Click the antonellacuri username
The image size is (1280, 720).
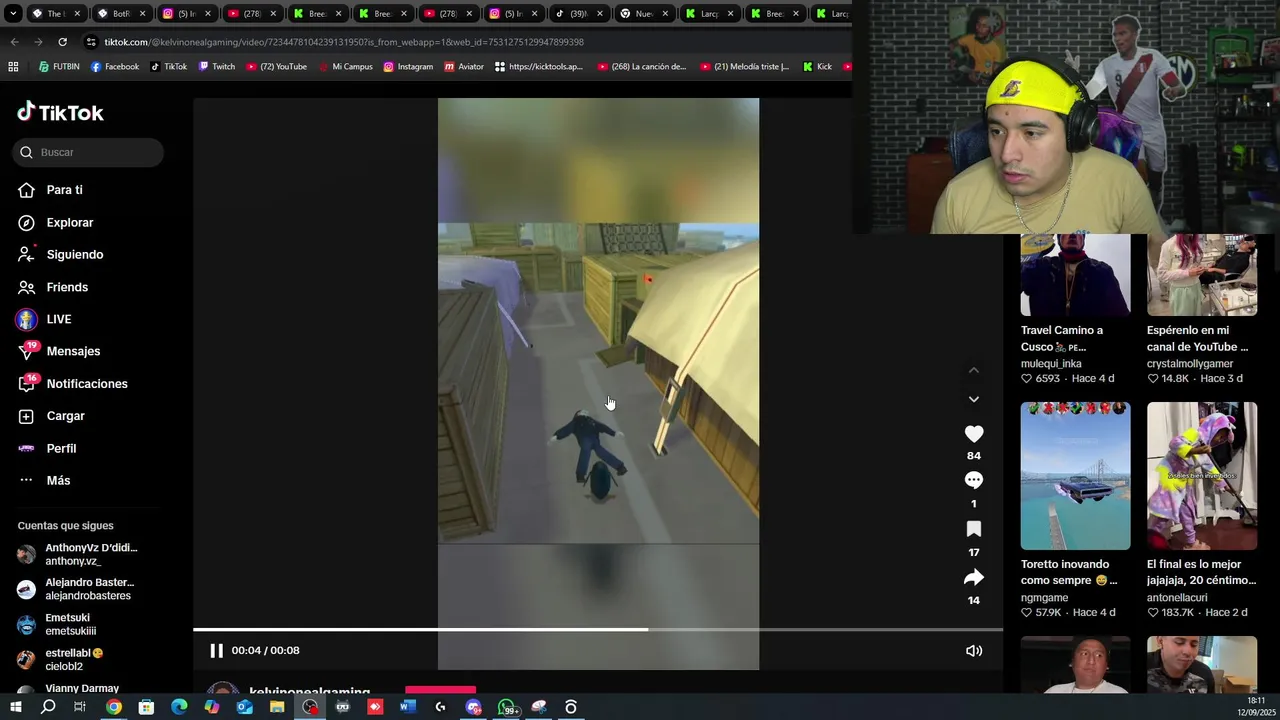(1177, 598)
